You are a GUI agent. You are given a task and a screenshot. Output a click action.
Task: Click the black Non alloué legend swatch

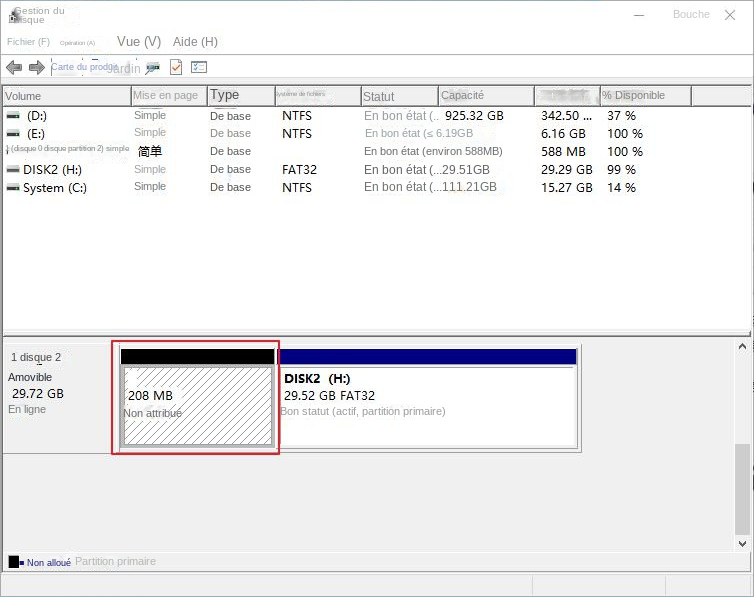pyautogui.click(x=14, y=562)
